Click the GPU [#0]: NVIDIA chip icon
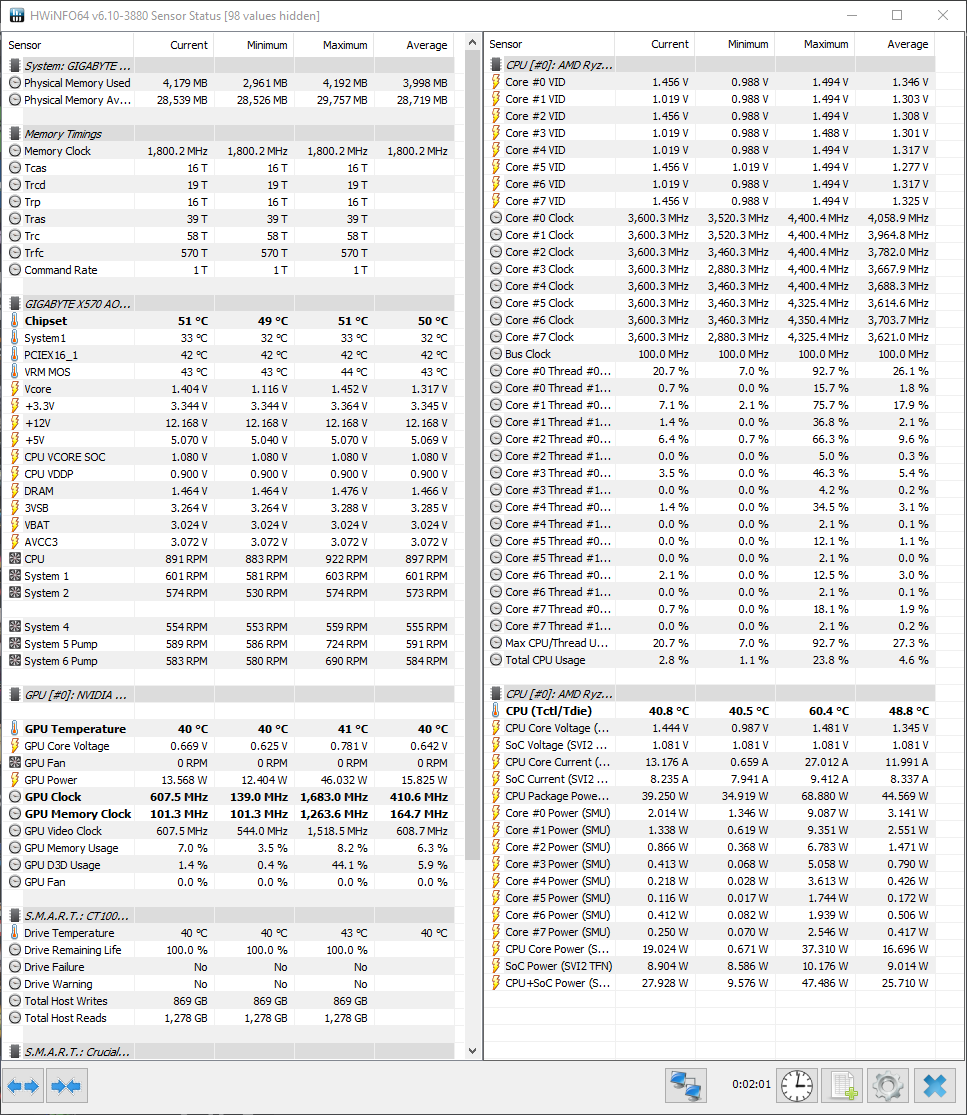Viewport: 967px width, 1115px height. [x=15, y=695]
